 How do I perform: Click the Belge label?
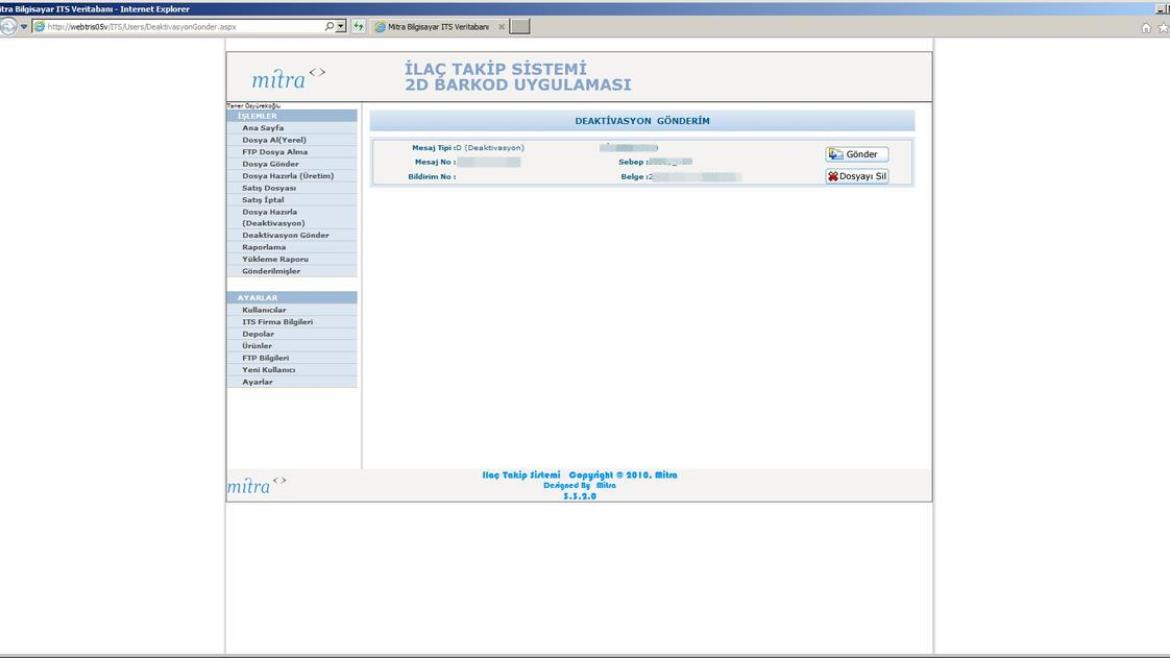[x=634, y=177]
